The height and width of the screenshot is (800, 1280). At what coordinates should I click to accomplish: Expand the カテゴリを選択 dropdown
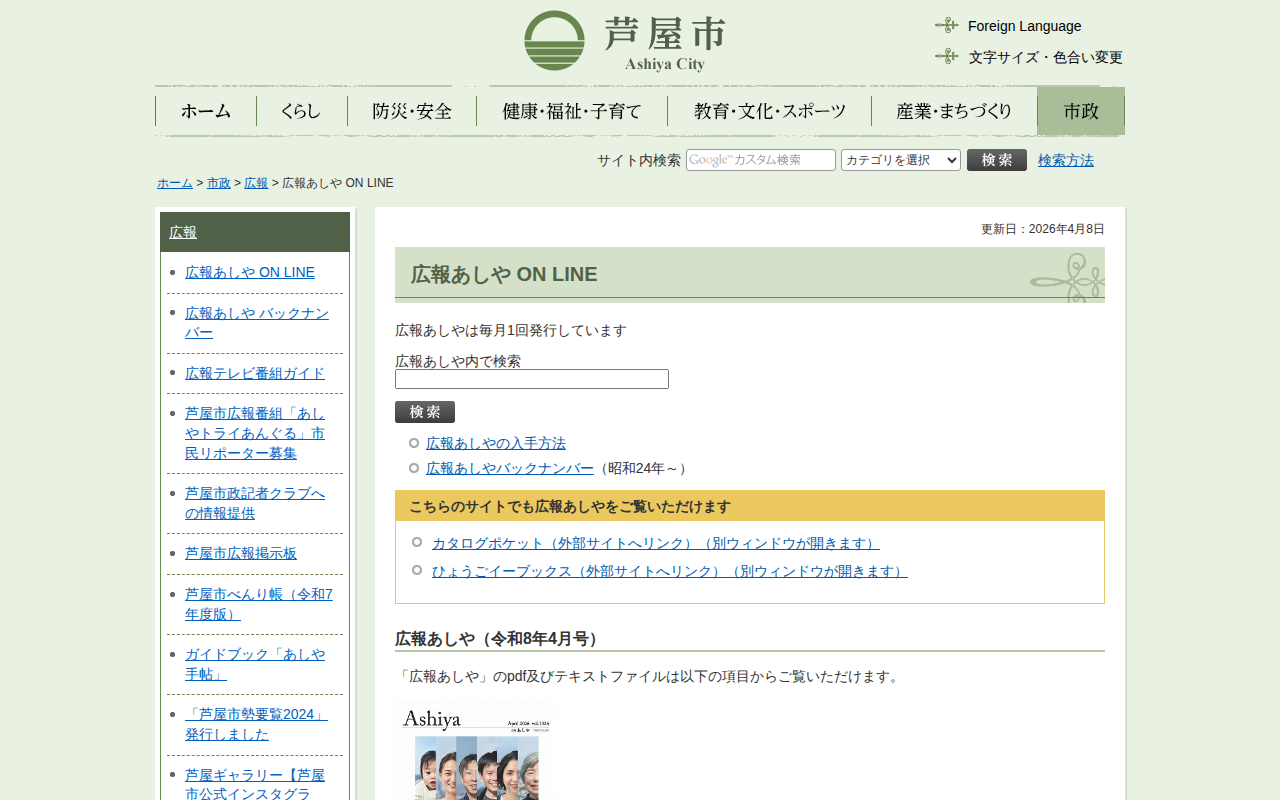[x=900, y=160]
